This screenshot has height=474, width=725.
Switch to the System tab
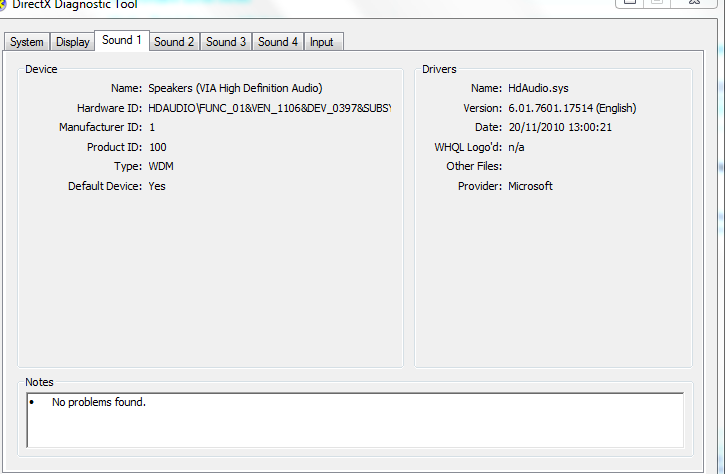[27, 42]
